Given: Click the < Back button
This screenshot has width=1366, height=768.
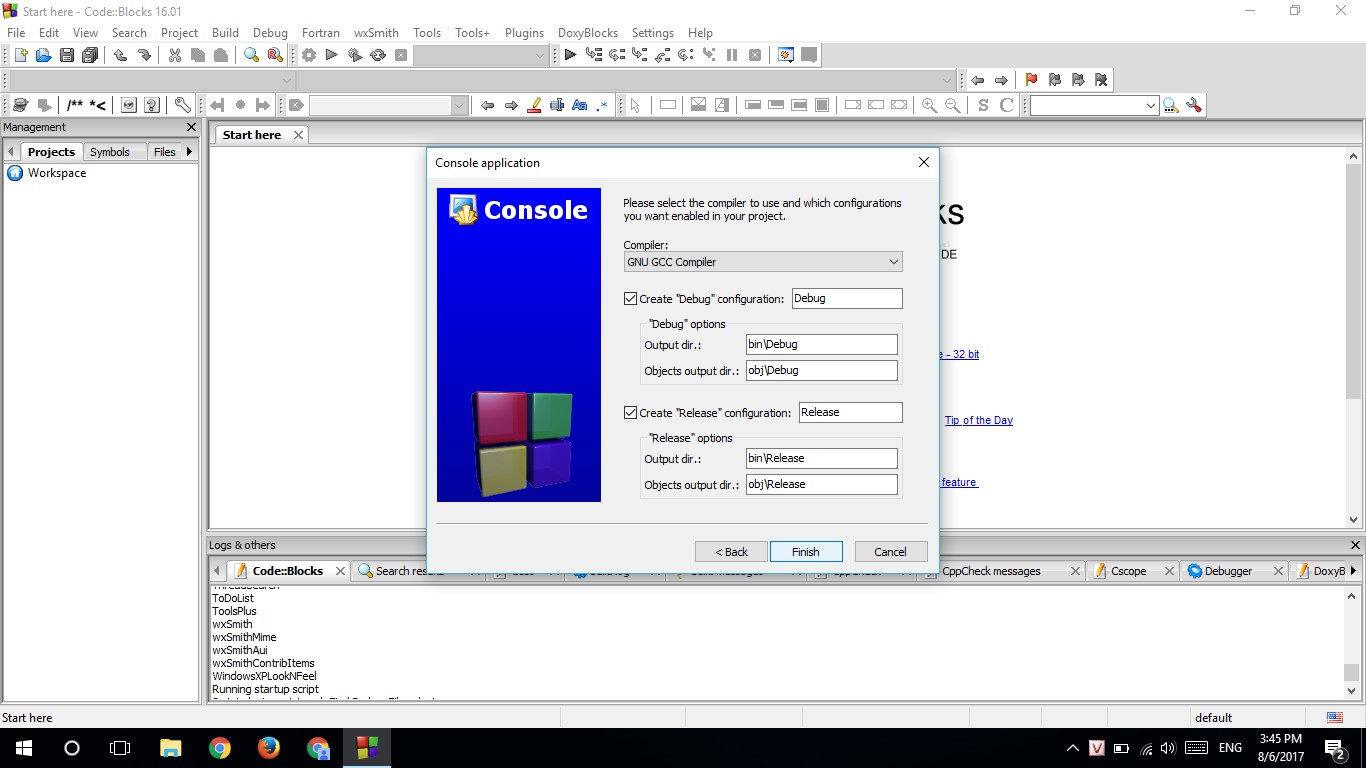Looking at the screenshot, I should (x=732, y=552).
